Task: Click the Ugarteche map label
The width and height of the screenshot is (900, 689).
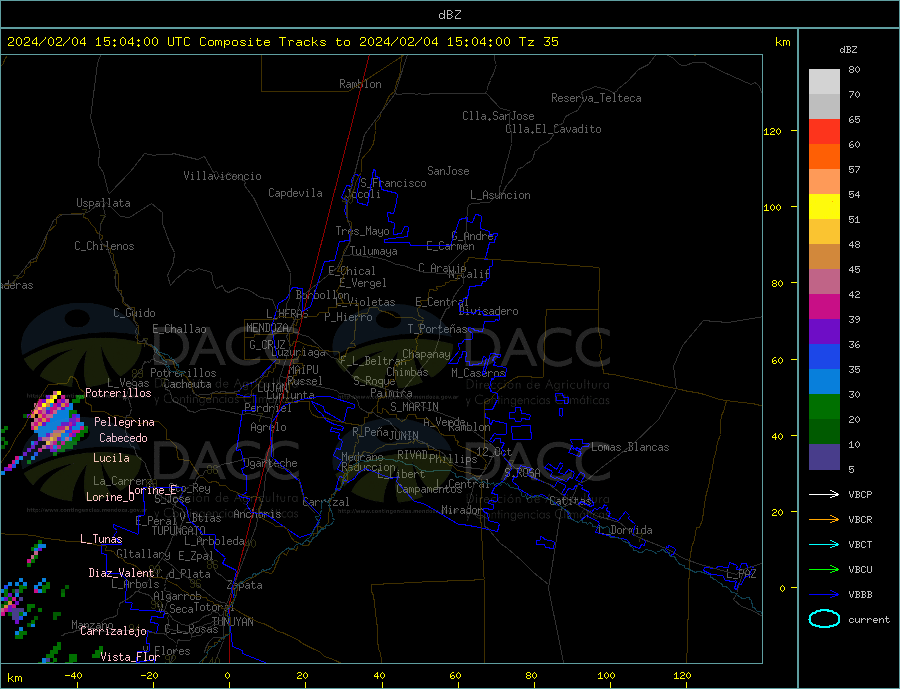Action: [270, 463]
